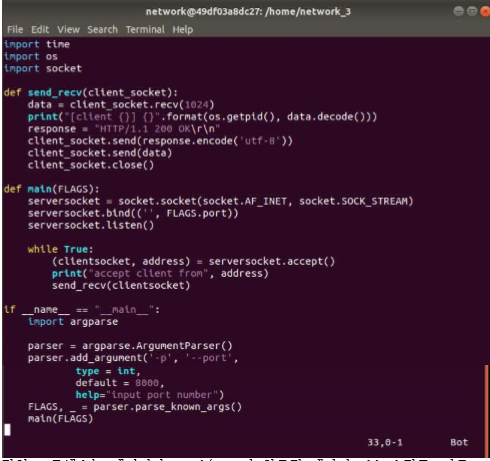Click the 'import socket' line

[43, 68]
